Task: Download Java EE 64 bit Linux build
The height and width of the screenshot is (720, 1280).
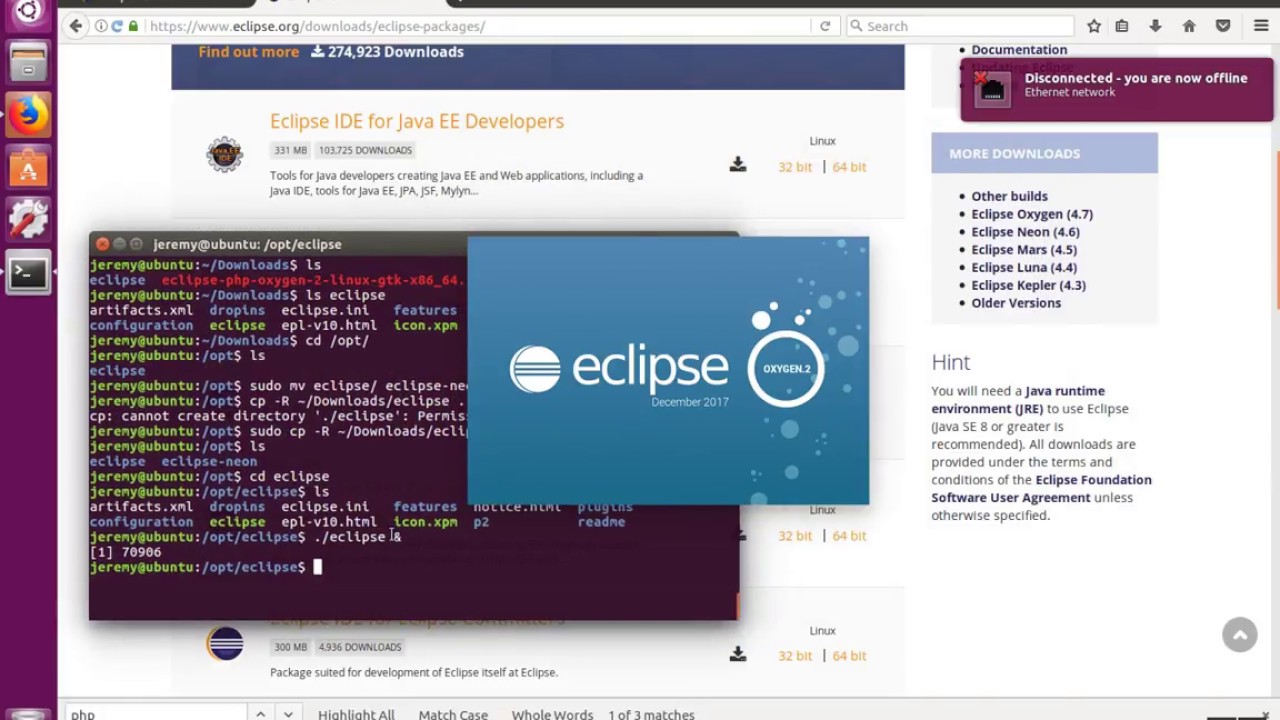Action: (x=849, y=167)
